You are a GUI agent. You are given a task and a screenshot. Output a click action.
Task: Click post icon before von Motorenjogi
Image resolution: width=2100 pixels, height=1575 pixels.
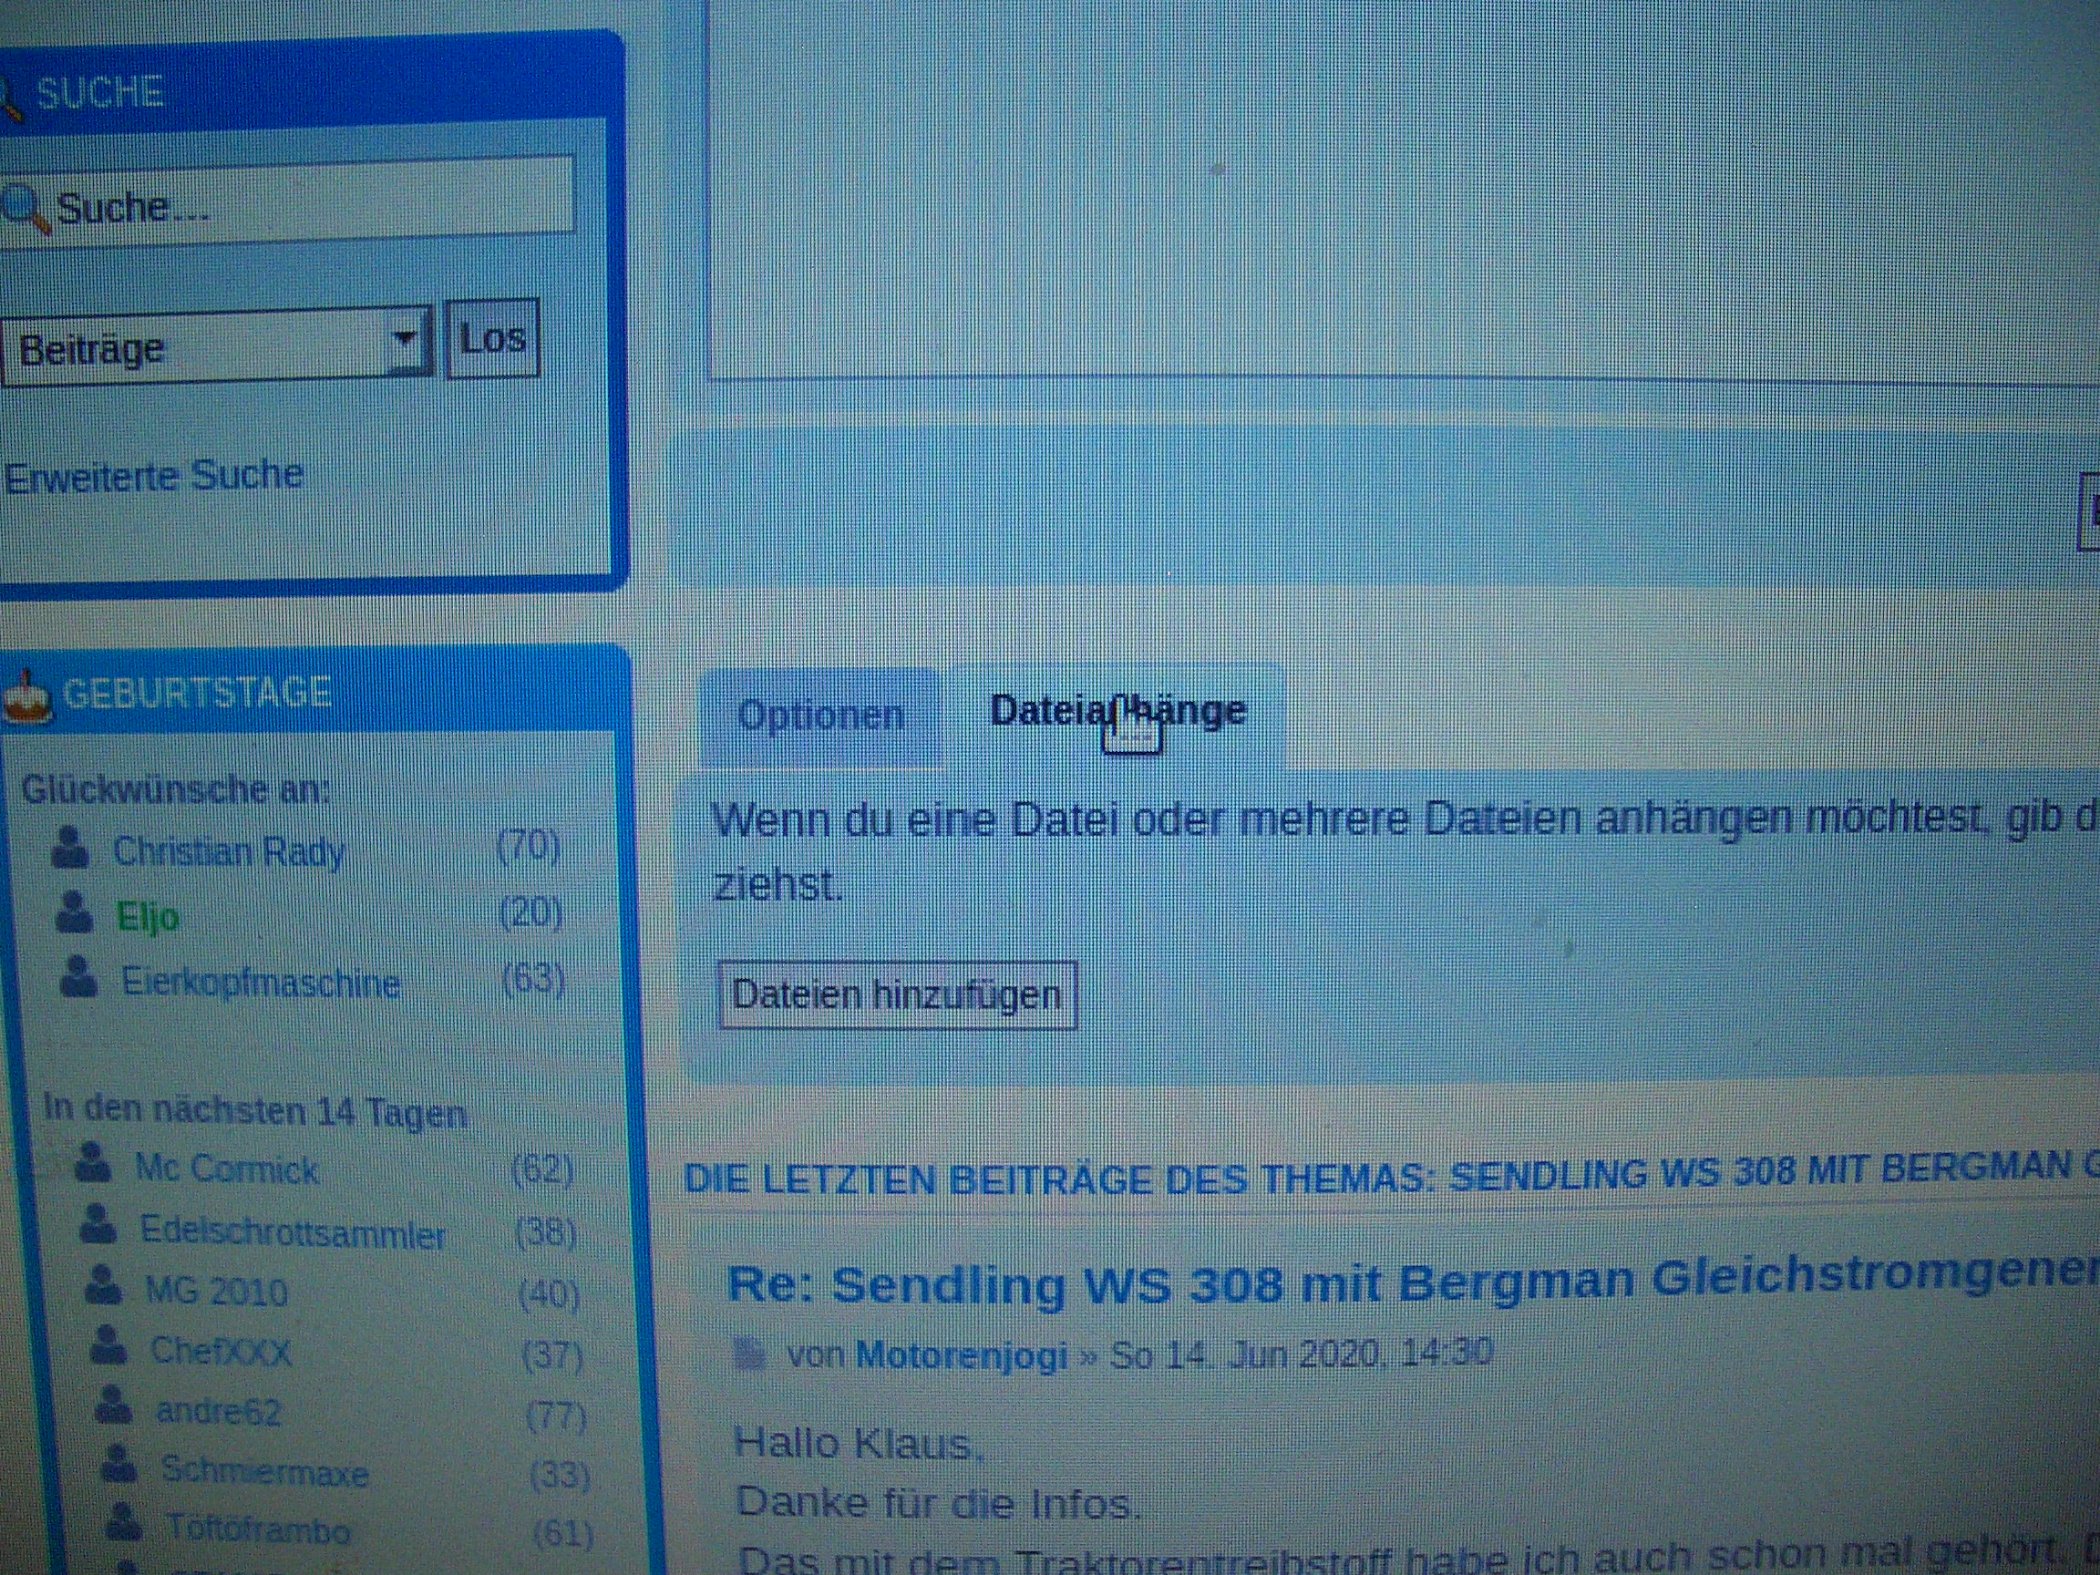[x=749, y=1355]
